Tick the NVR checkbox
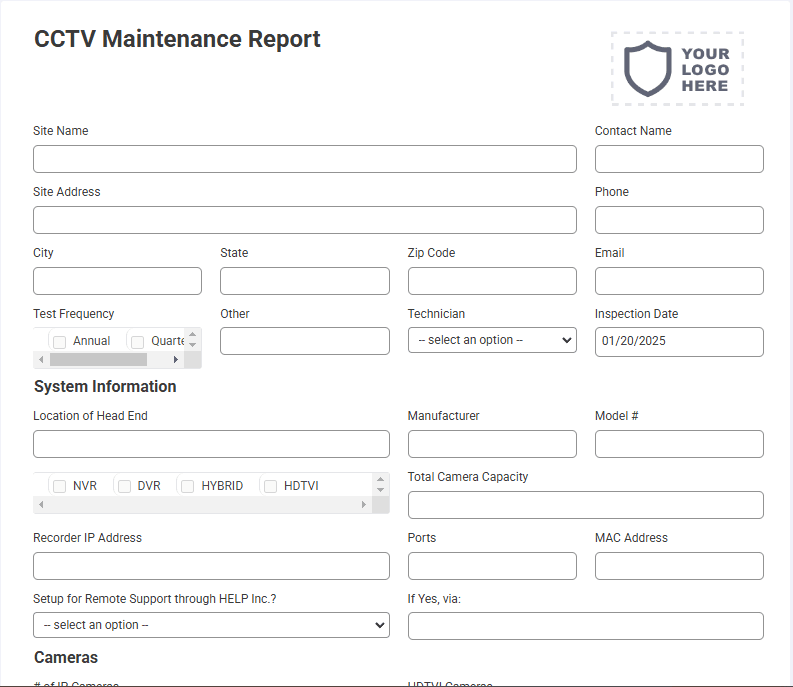 (x=60, y=486)
